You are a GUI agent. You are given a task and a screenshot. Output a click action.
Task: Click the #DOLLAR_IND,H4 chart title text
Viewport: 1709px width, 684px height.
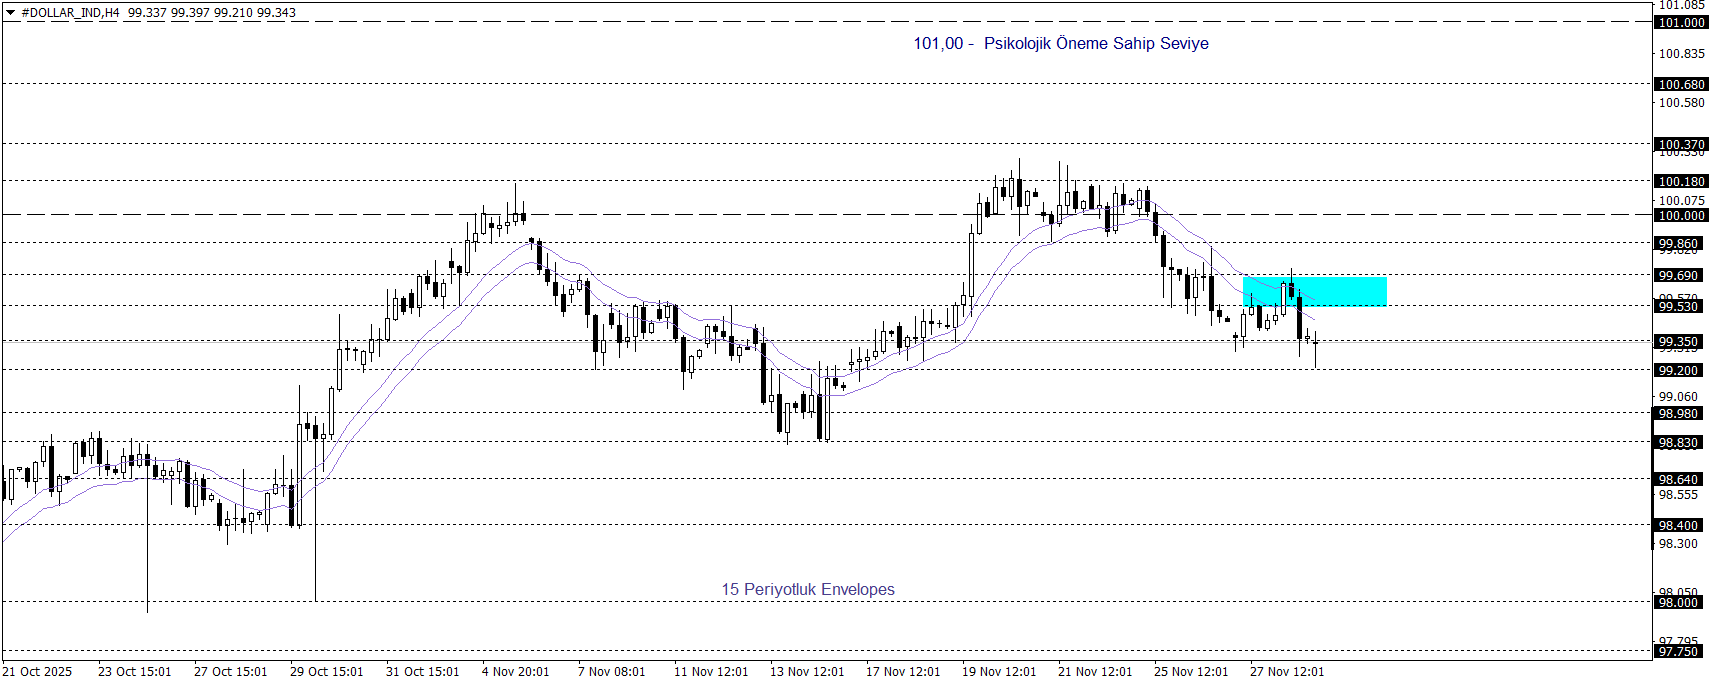pyautogui.click(x=70, y=13)
